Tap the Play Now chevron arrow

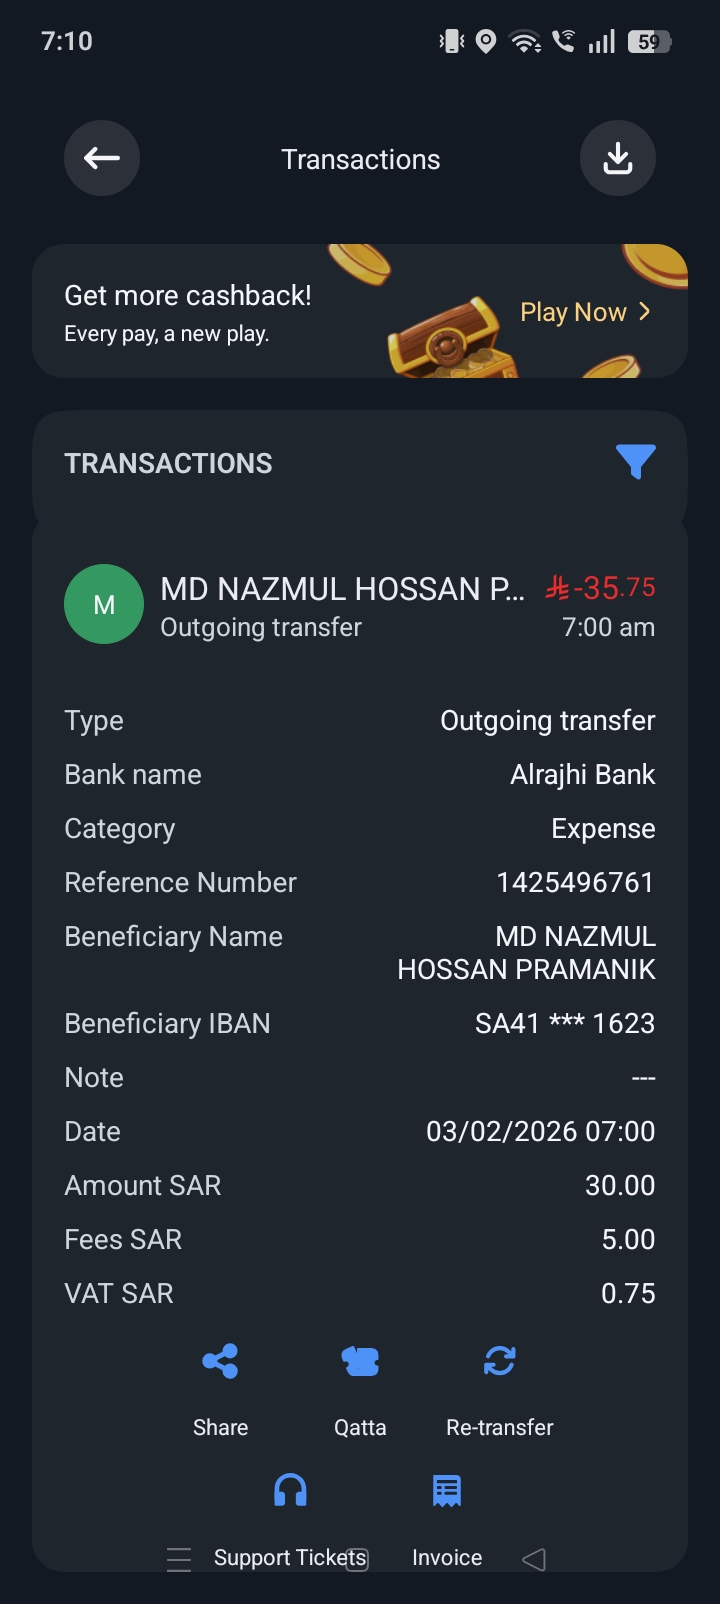click(645, 312)
